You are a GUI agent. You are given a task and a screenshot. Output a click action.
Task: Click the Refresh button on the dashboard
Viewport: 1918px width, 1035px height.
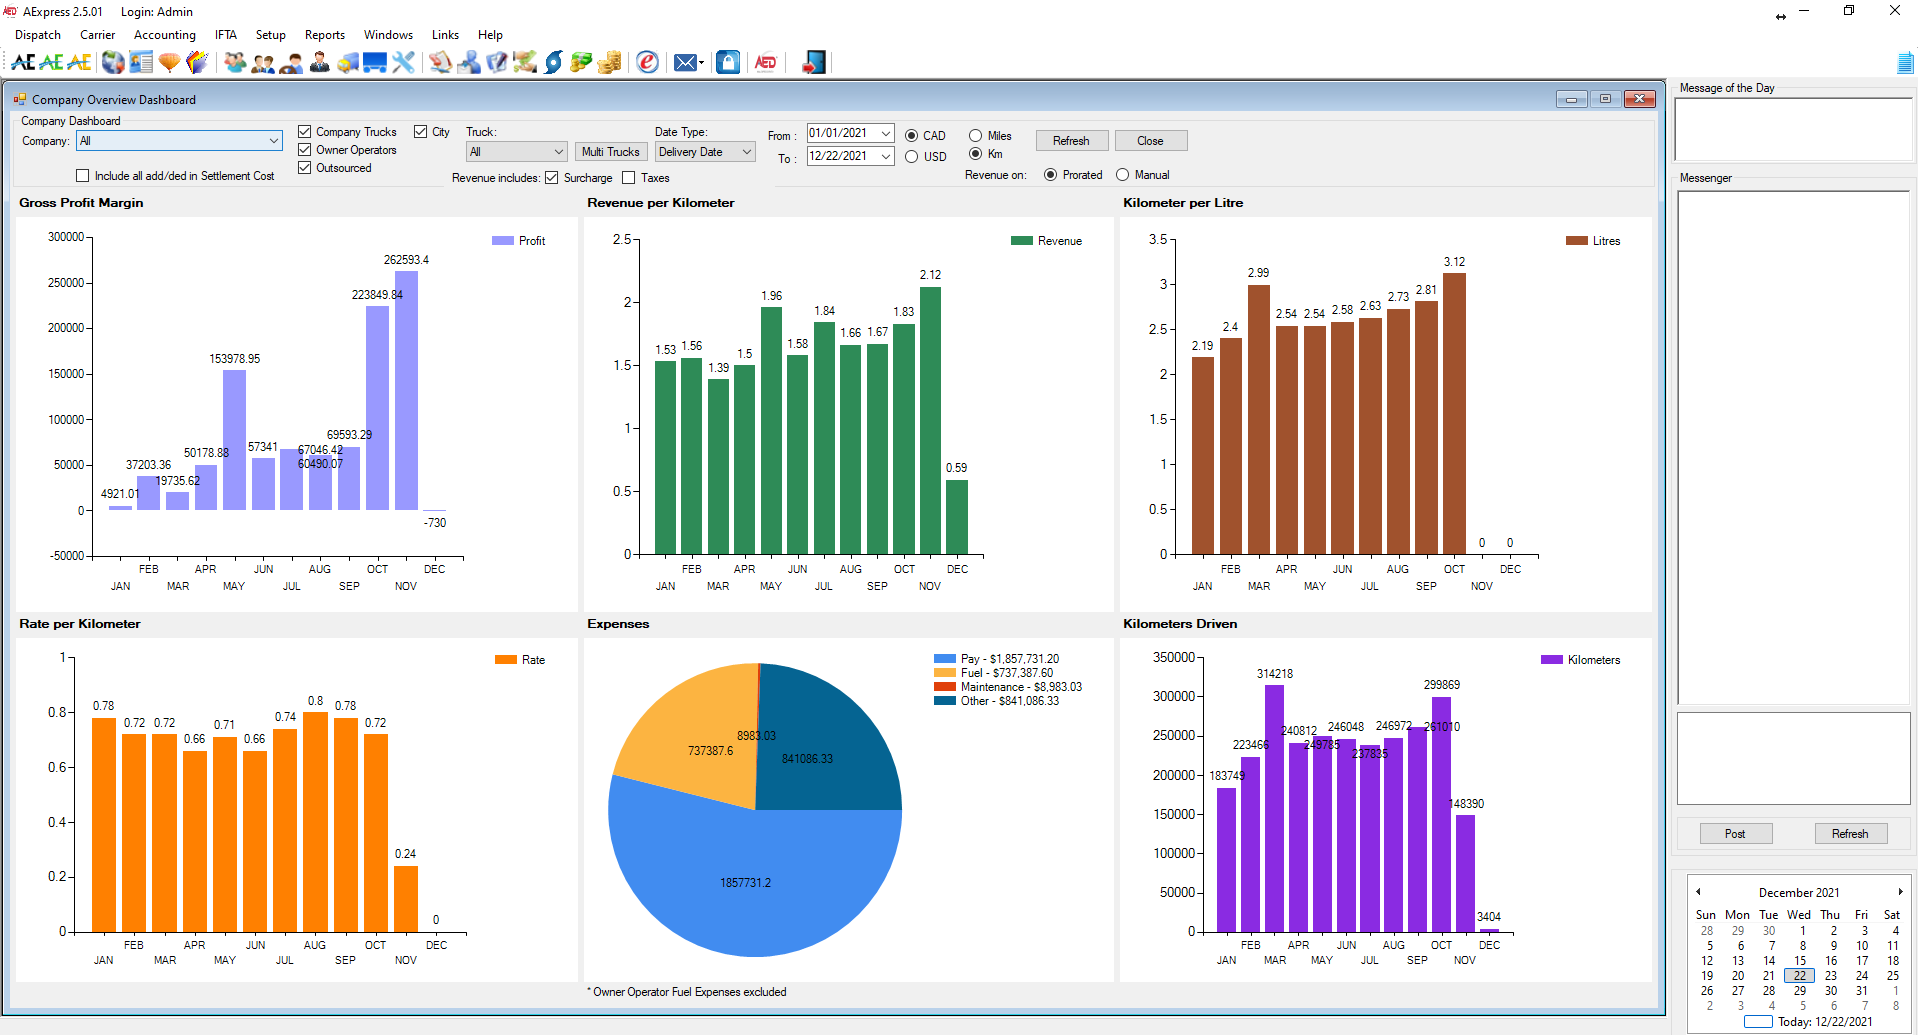coord(1071,140)
